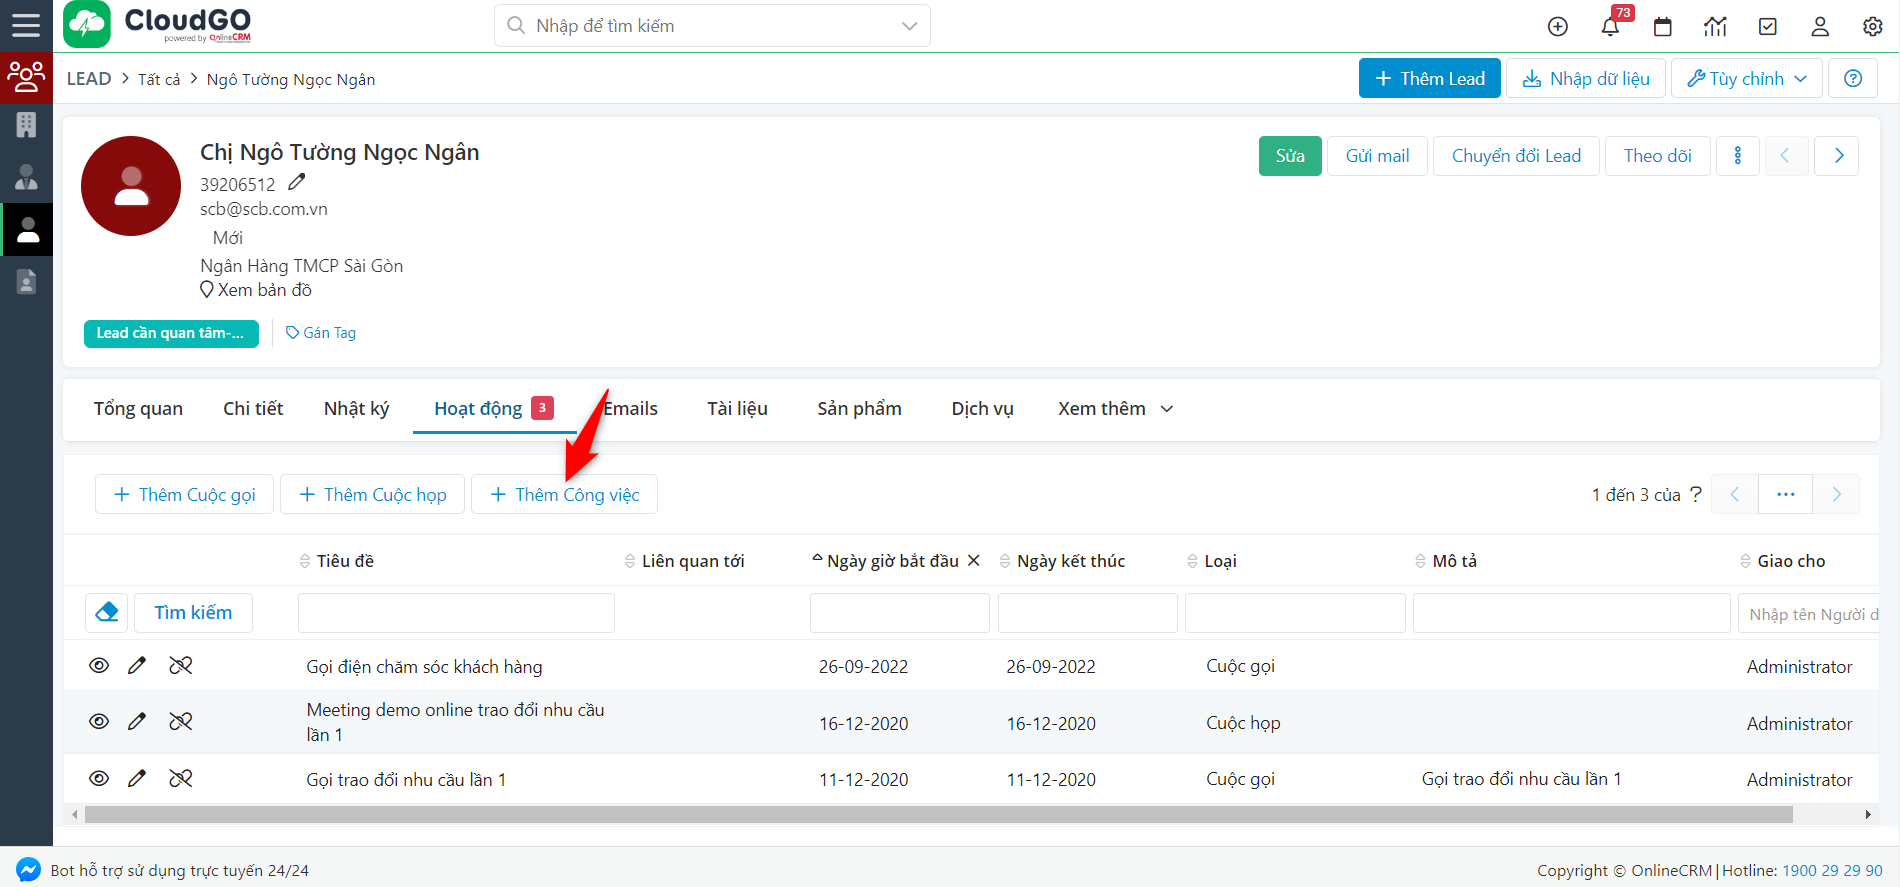
Task: Open the user profile icon
Action: click(1820, 27)
